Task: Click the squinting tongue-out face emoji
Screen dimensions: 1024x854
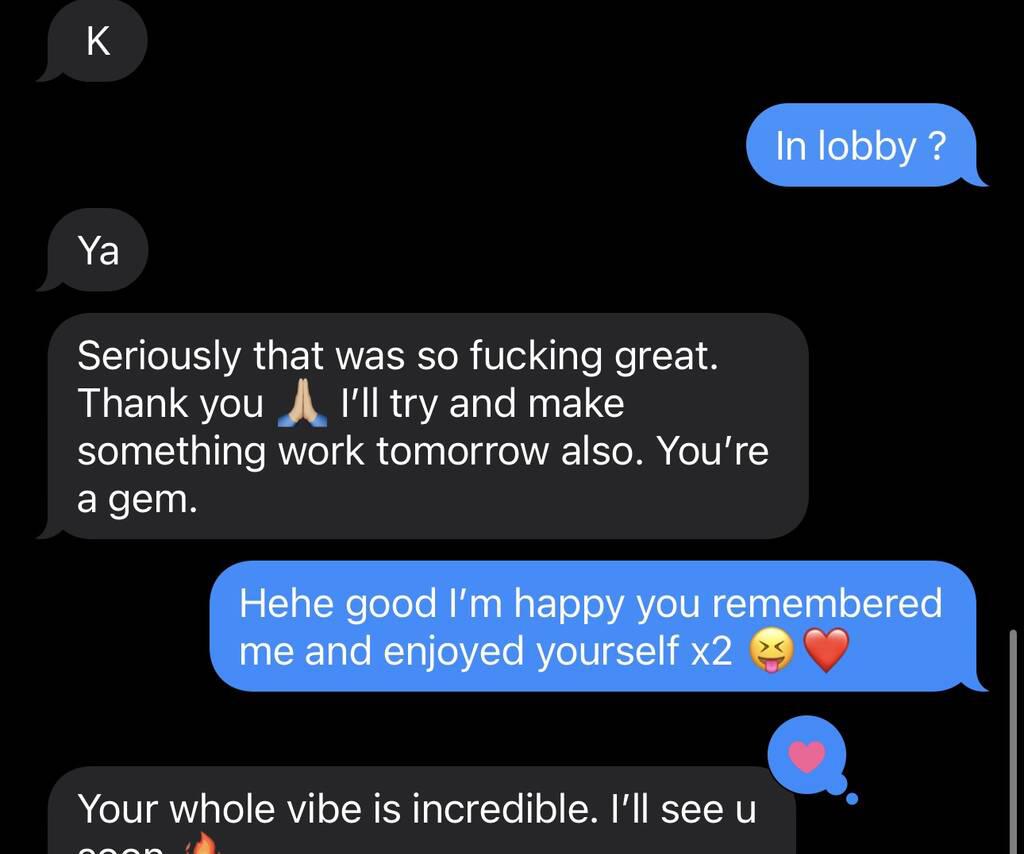Action: coord(771,651)
